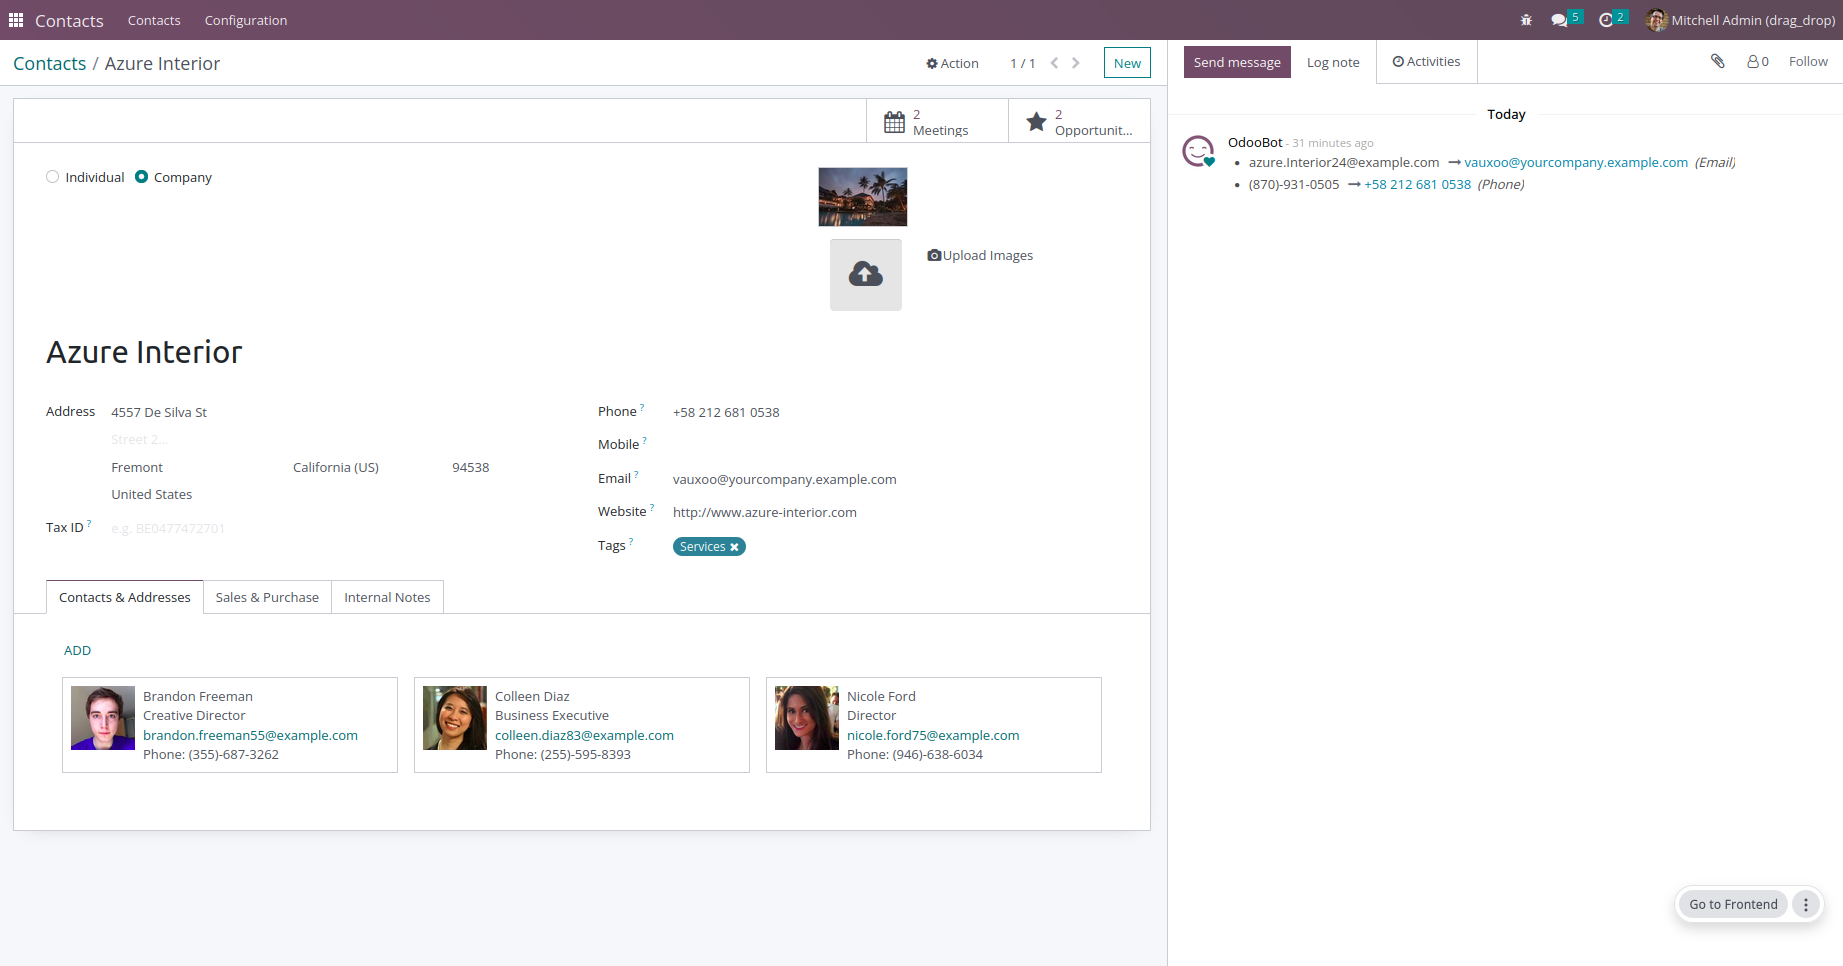This screenshot has width=1843, height=966.
Task: Click the 94538 ZIP field
Action: (x=470, y=467)
